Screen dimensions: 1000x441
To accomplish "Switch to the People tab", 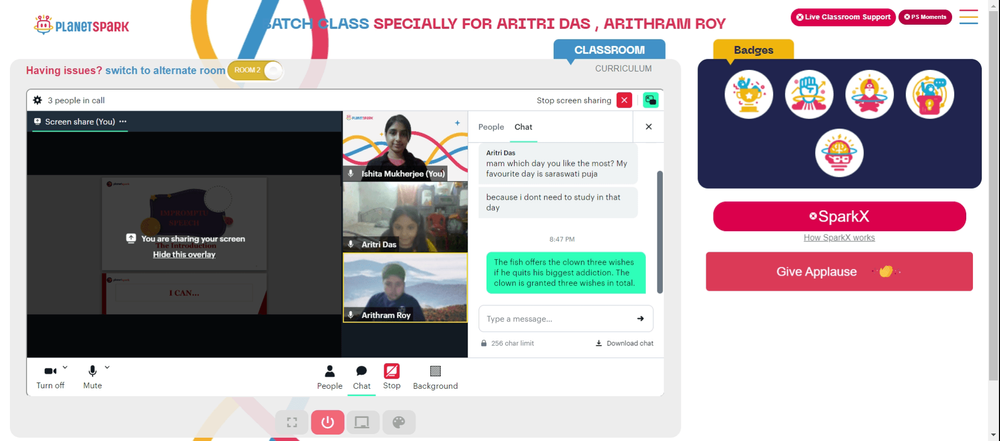I will 491,127.
